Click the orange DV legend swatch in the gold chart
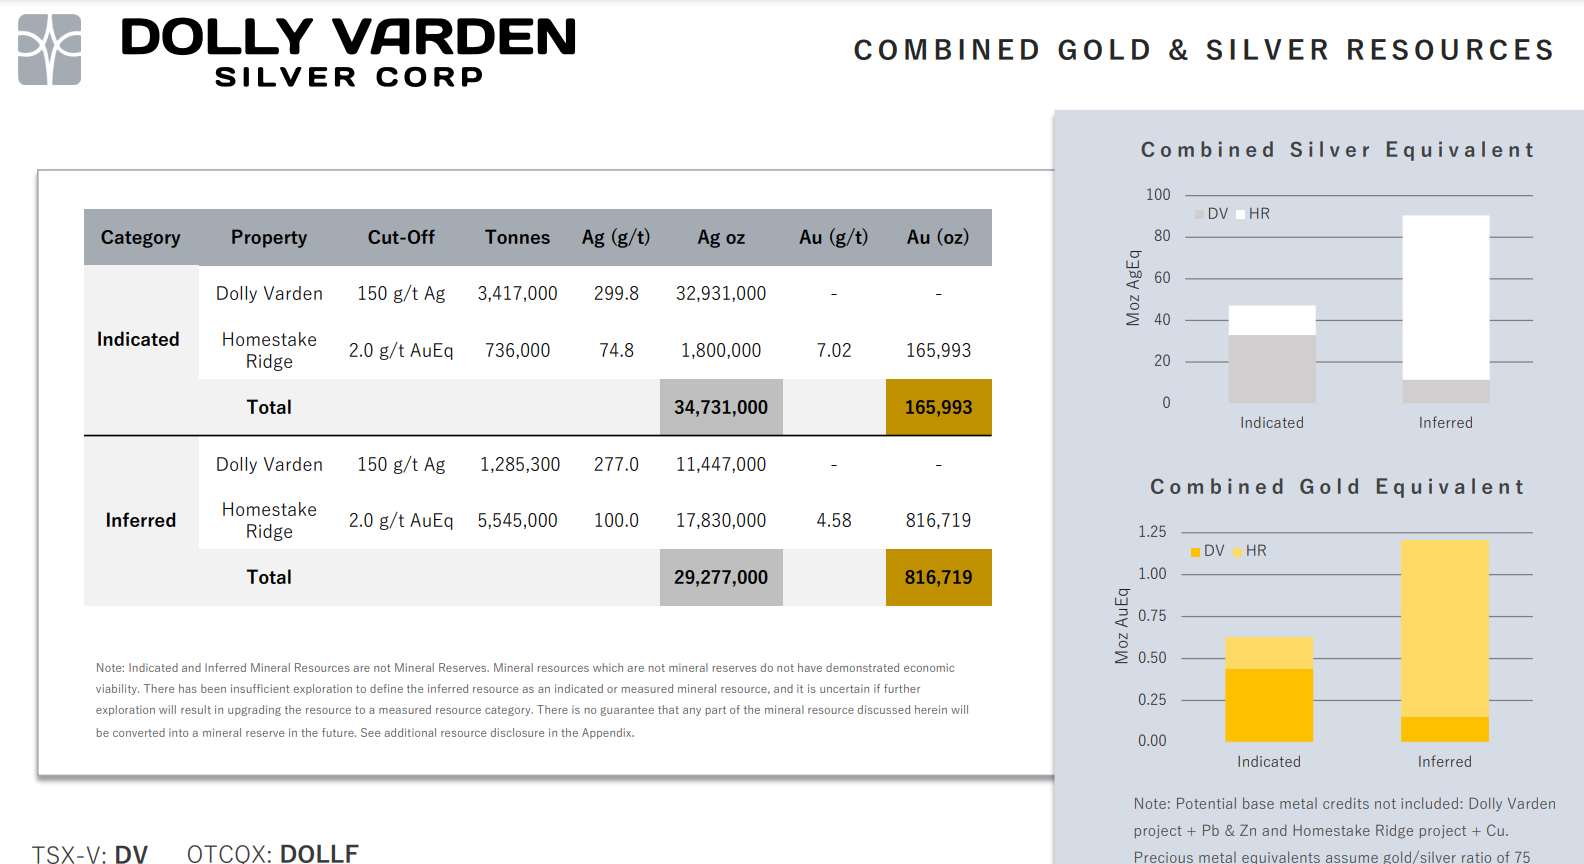The width and height of the screenshot is (1584, 864). pyautogui.click(x=1195, y=552)
